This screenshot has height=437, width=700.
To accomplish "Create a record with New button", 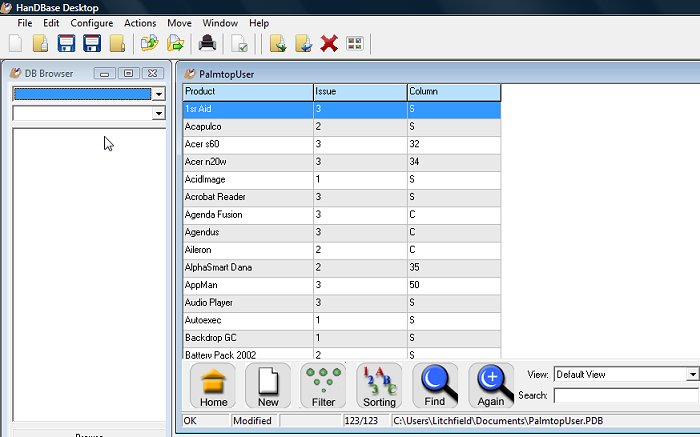I will [268, 386].
